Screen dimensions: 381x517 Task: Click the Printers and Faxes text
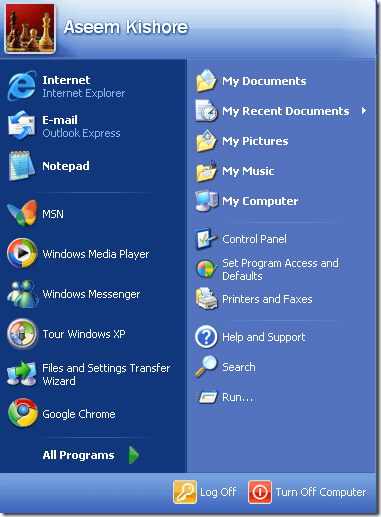tap(267, 299)
